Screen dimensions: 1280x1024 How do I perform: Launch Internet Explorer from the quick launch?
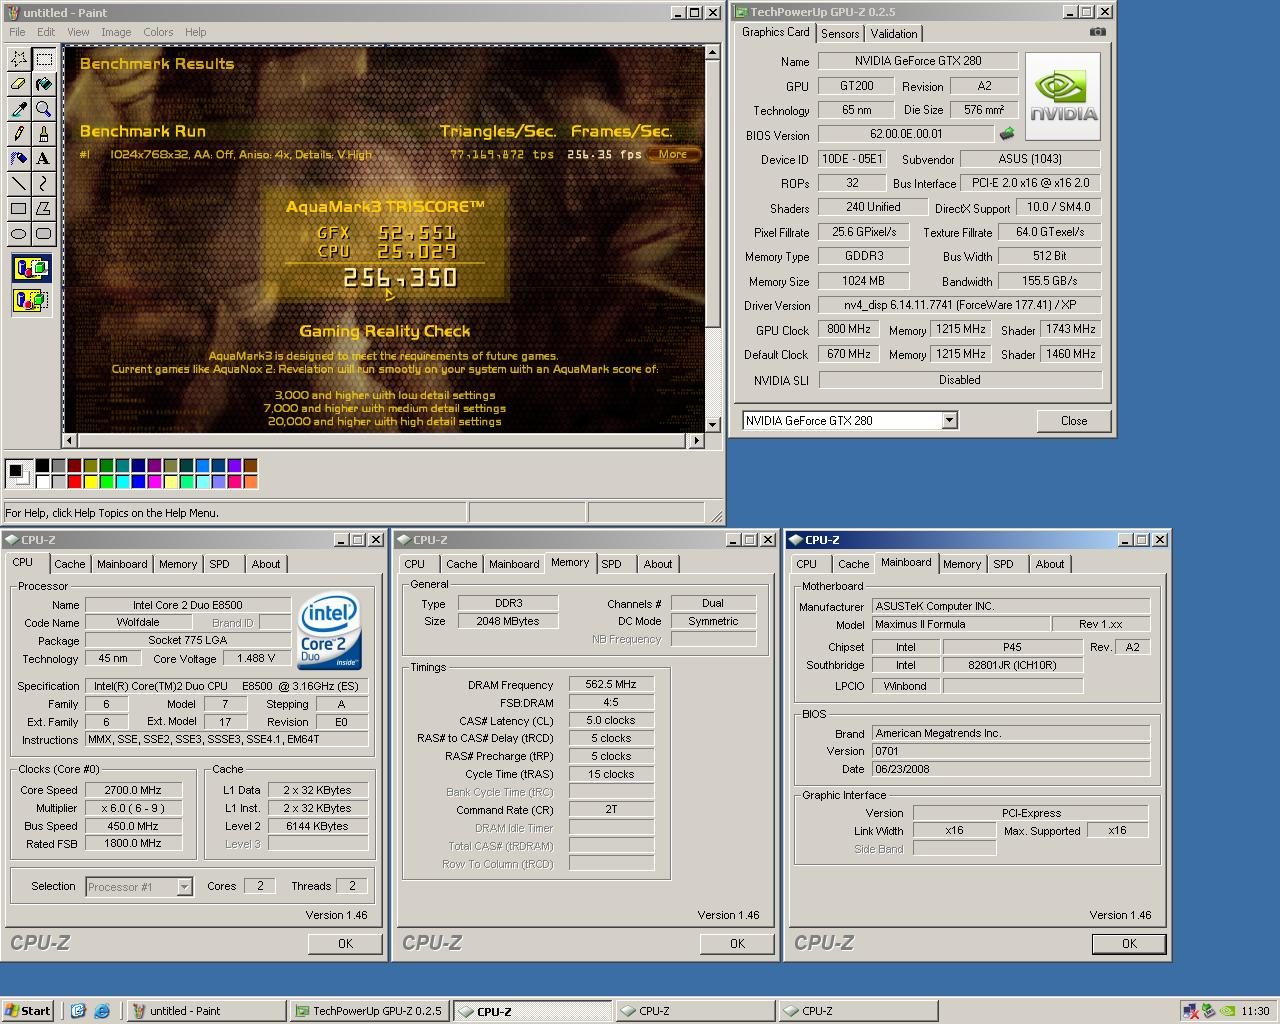[102, 1011]
